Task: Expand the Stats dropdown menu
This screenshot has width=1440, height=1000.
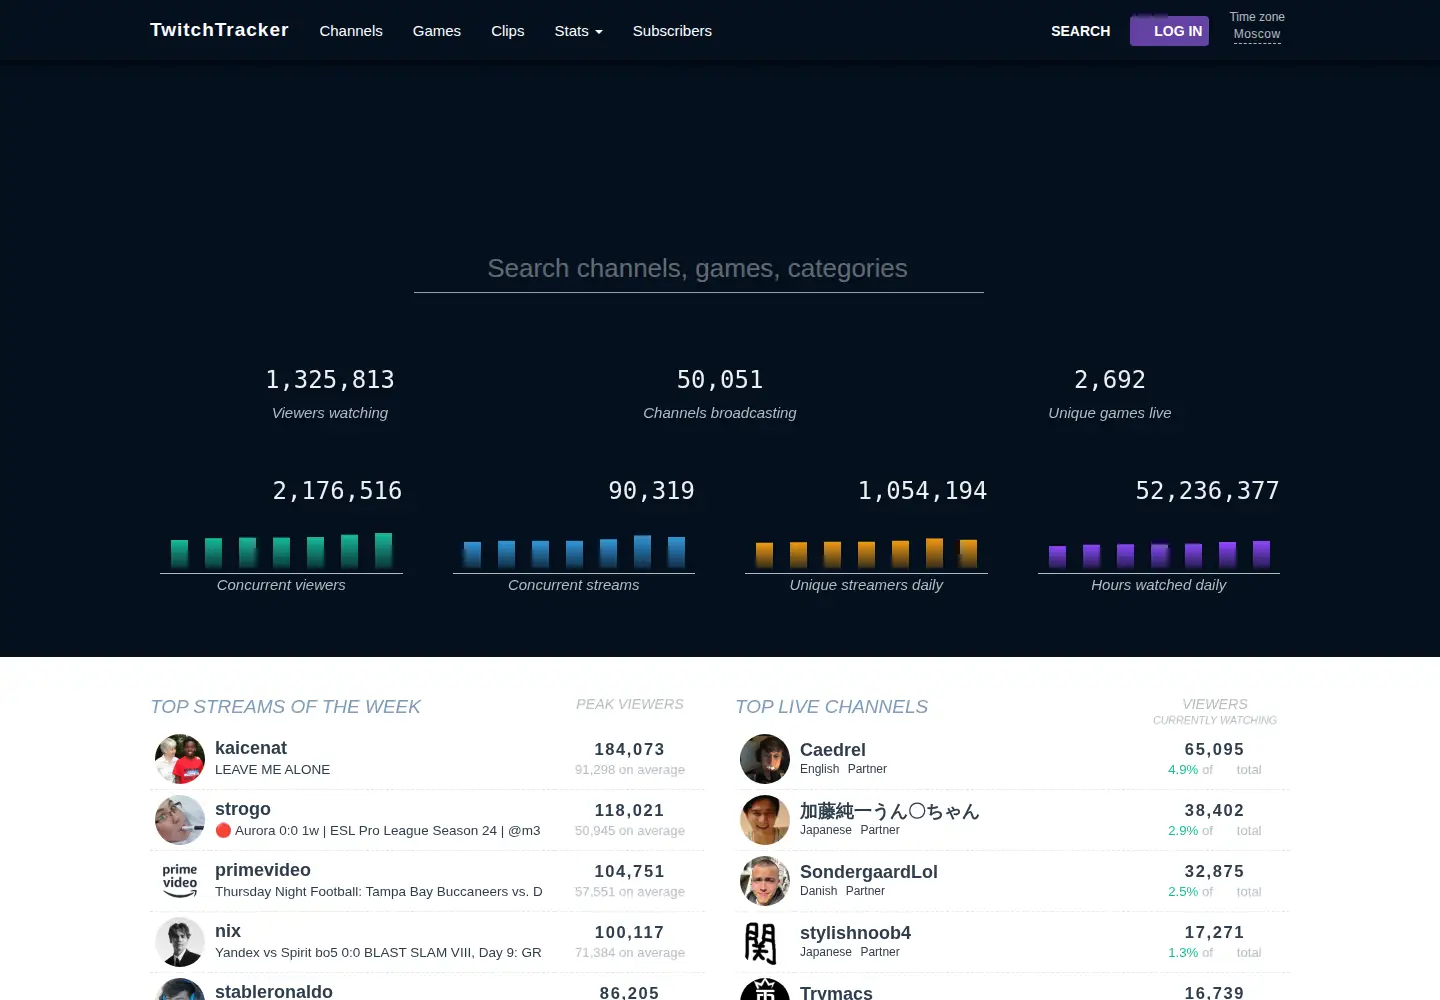Action: (579, 31)
